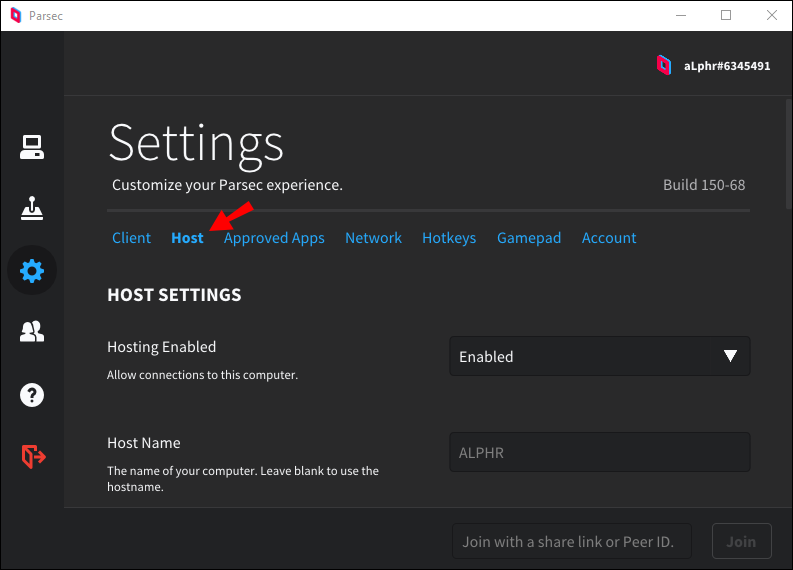The height and width of the screenshot is (570, 793).
Task: Open the Network settings tab
Action: [373, 238]
